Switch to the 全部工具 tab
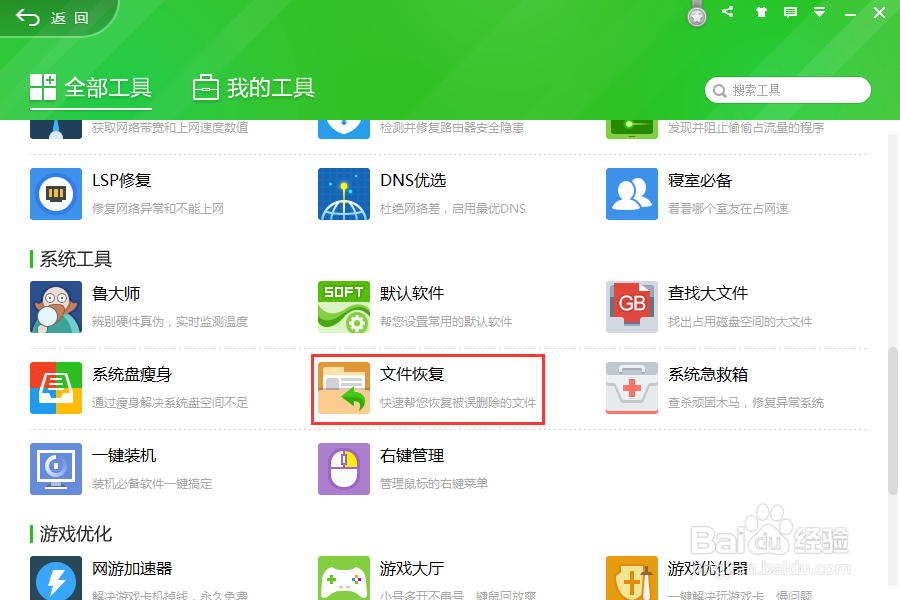This screenshot has width=900, height=600. point(91,88)
